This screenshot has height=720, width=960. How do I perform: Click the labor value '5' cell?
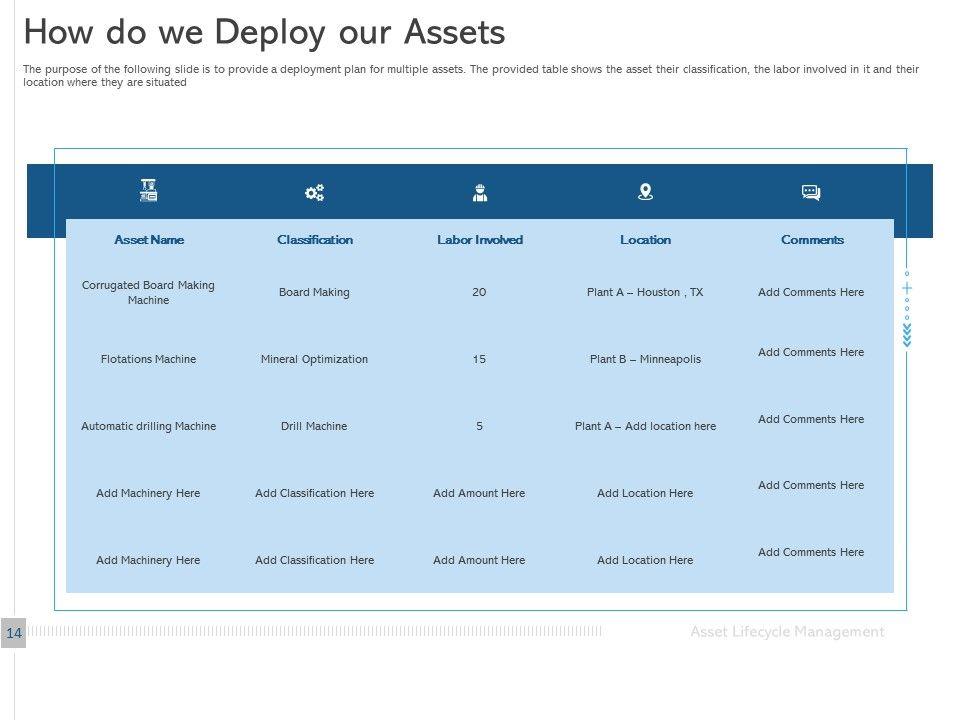479,426
